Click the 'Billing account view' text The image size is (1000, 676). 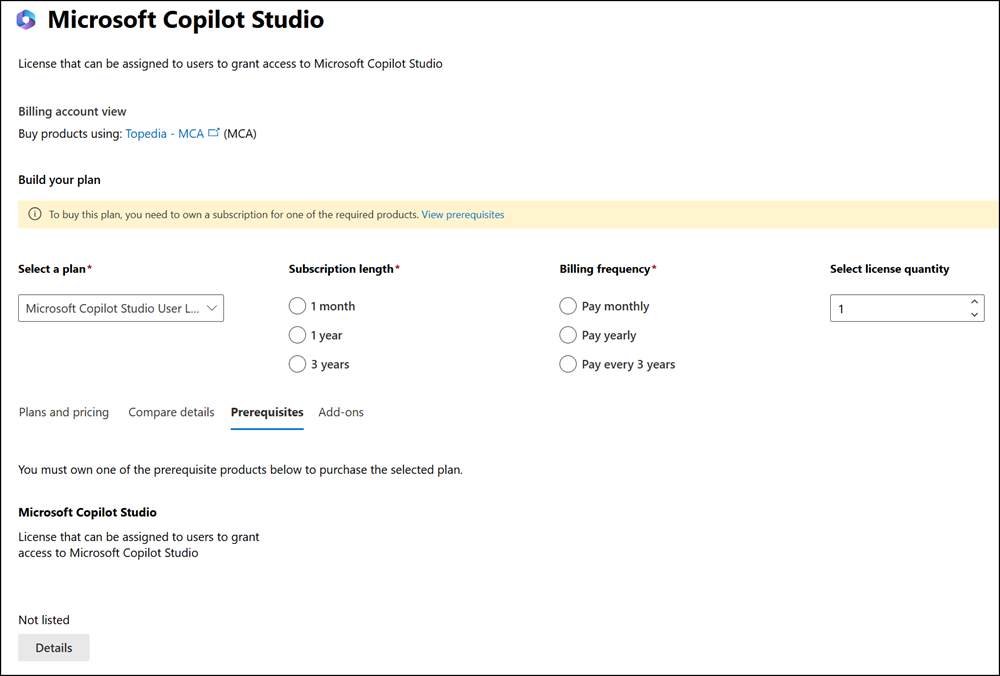pos(72,111)
